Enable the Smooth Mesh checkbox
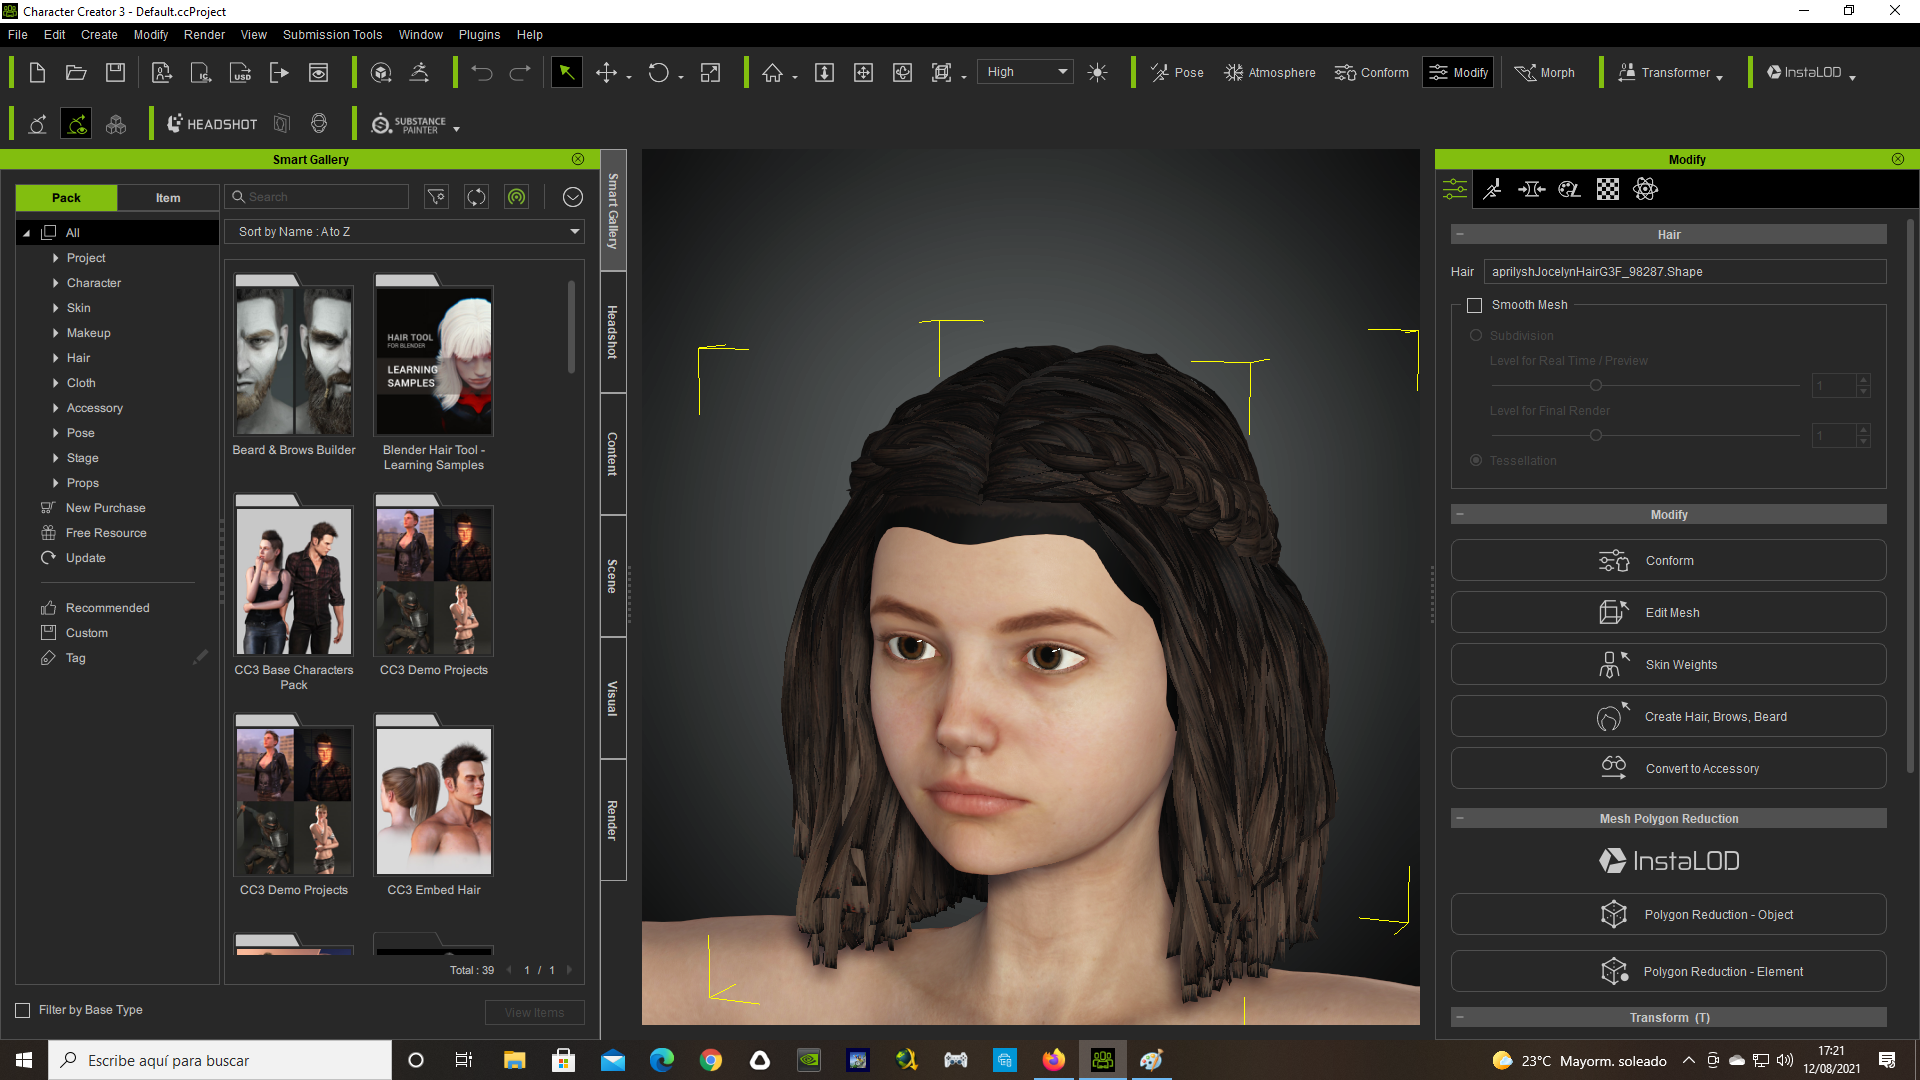Viewport: 1920px width, 1080px height. [1474, 305]
